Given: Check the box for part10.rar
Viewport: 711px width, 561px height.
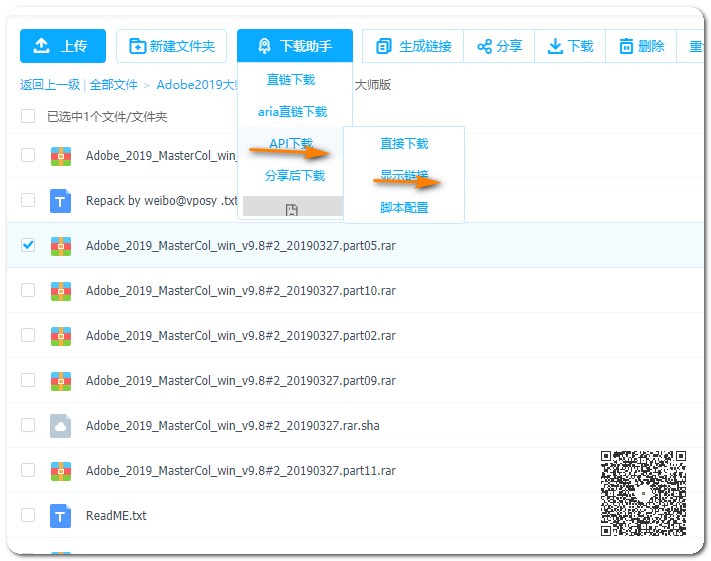Looking at the screenshot, I should tap(28, 290).
